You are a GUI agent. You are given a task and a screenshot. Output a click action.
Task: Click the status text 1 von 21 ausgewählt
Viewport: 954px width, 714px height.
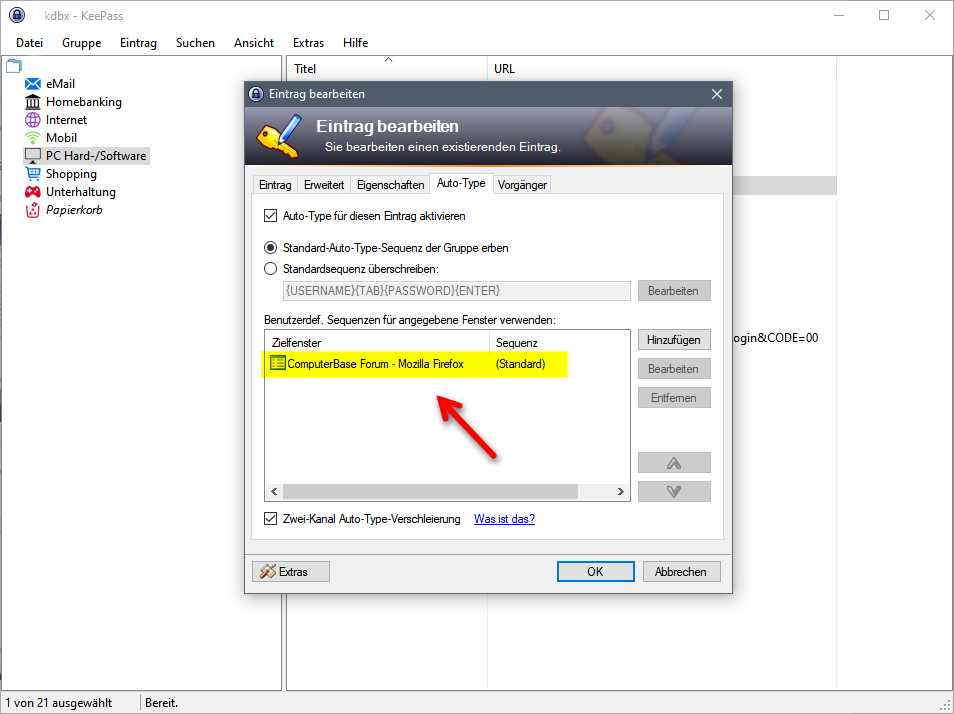coord(59,703)
